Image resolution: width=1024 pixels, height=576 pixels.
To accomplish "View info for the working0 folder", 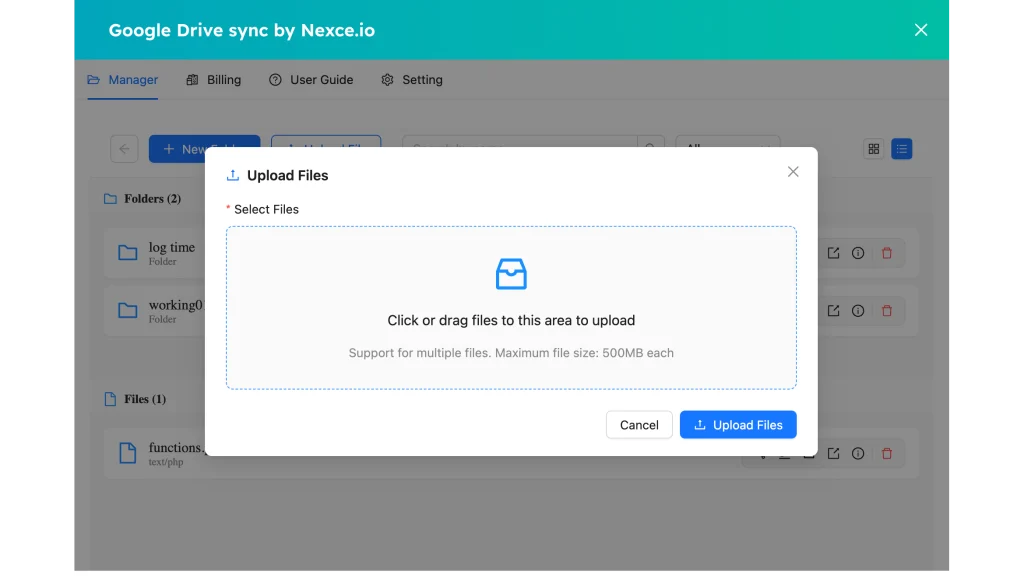I will [x=858, y=311].
